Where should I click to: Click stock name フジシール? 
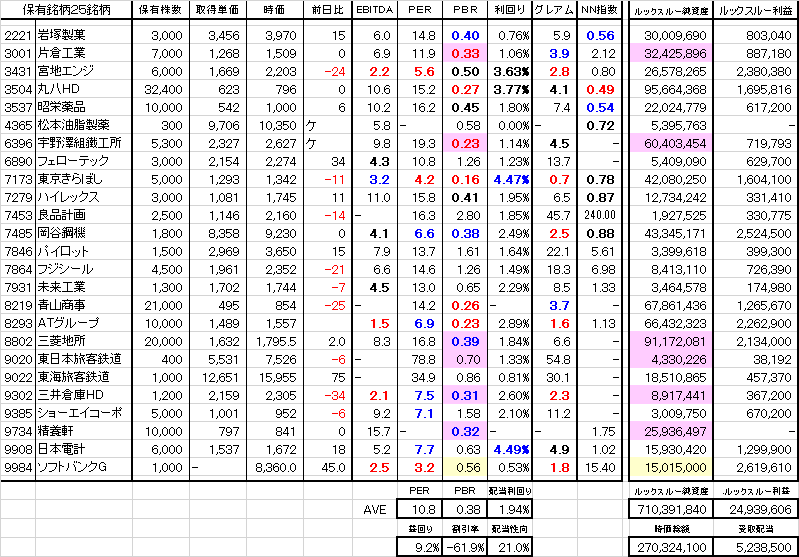pyautogui.click(x=65, y=269)
